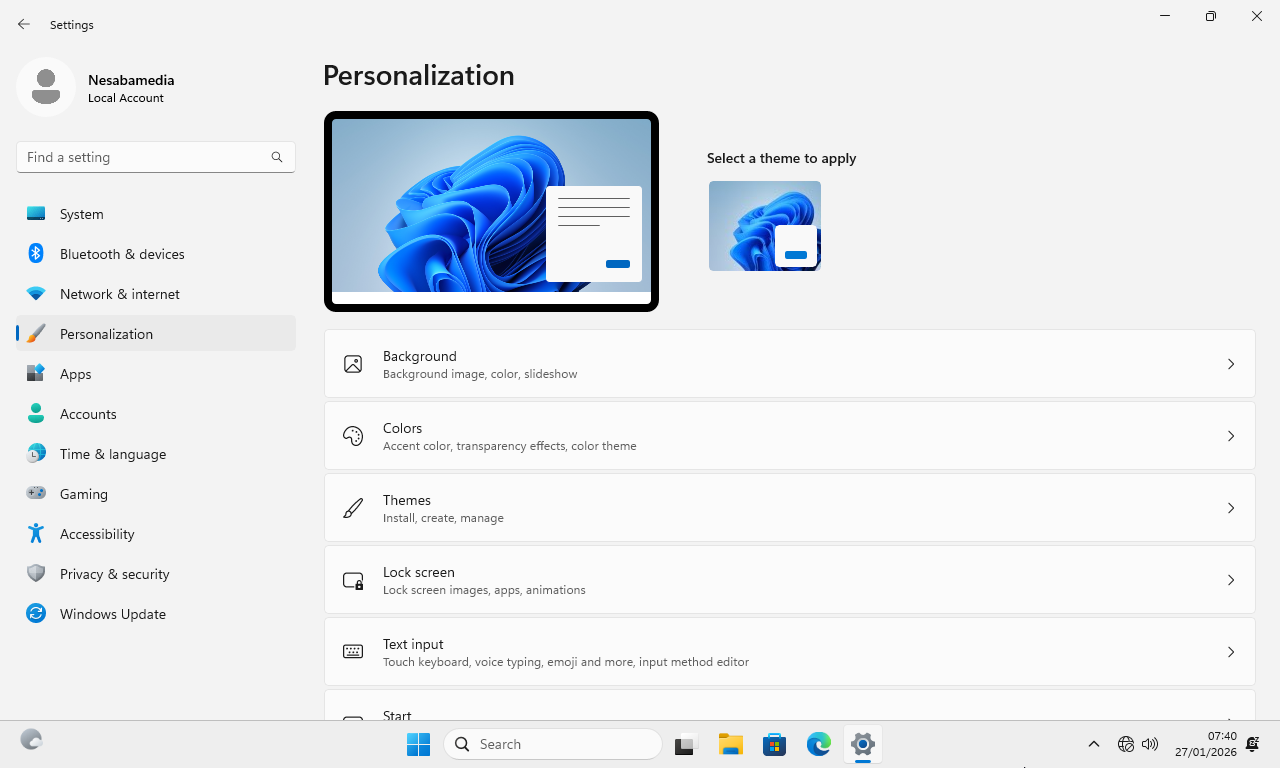Click the search magnifier in Find a setting
This screenshot has width=1280, height=768.
tap(277, 157)
